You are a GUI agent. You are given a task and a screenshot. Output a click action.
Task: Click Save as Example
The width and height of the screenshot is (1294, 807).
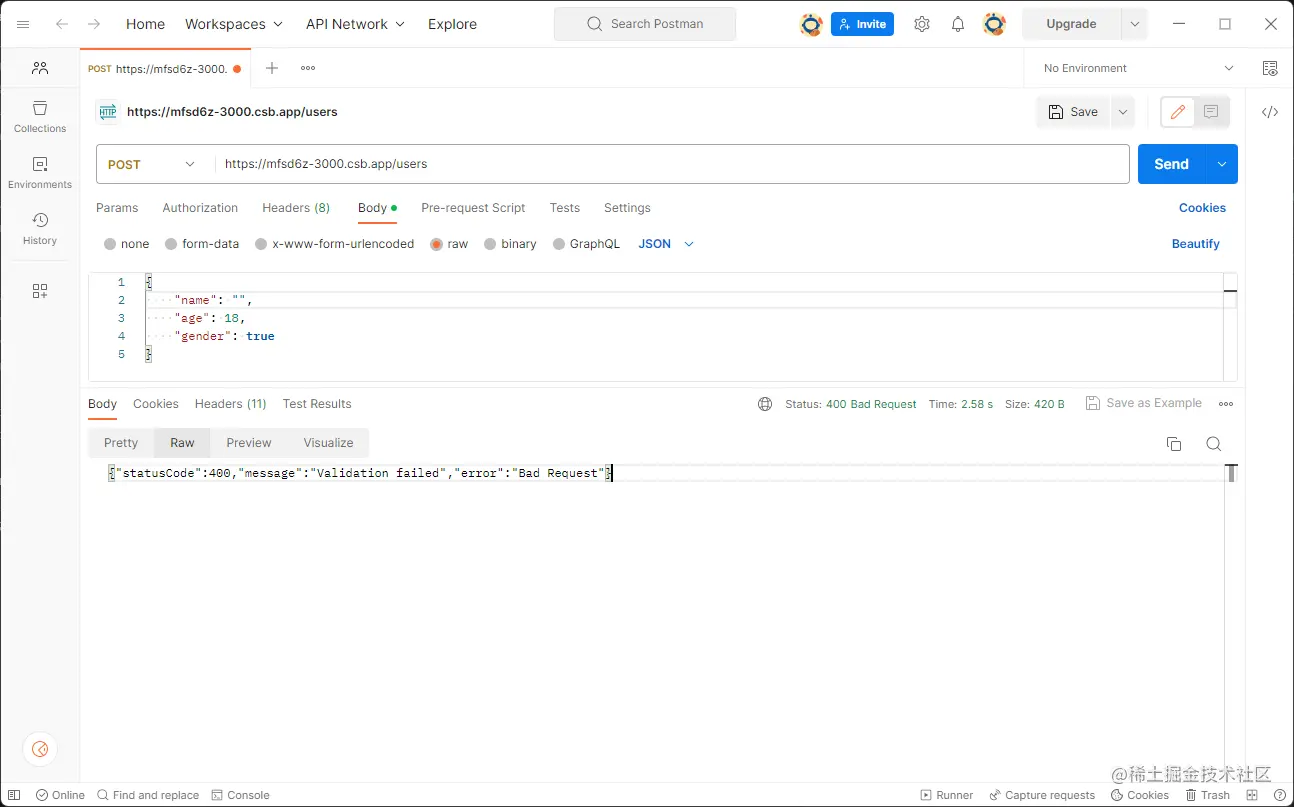1143,403
